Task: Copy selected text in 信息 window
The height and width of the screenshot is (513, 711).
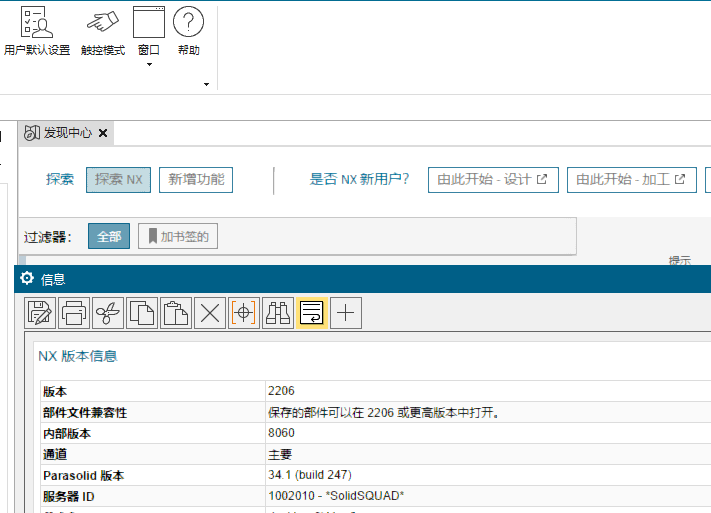Action: [x=142, y=313]
